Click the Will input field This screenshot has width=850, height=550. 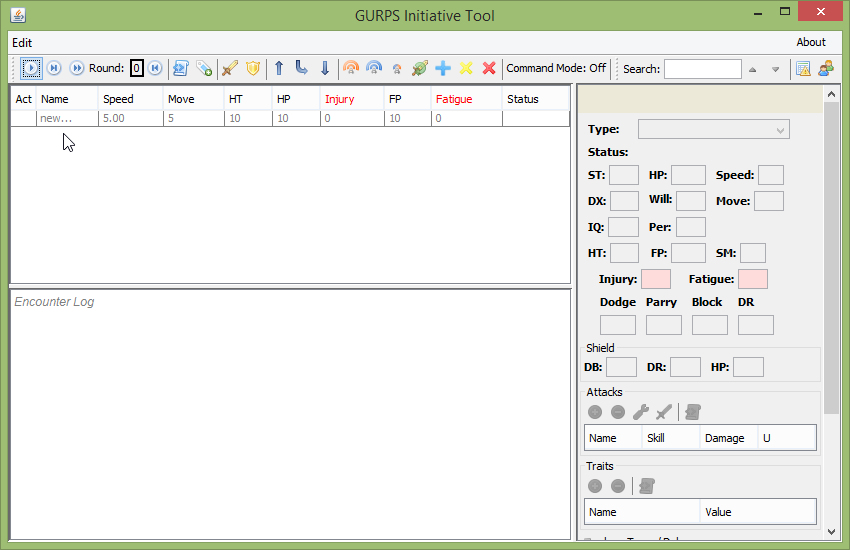691,201
